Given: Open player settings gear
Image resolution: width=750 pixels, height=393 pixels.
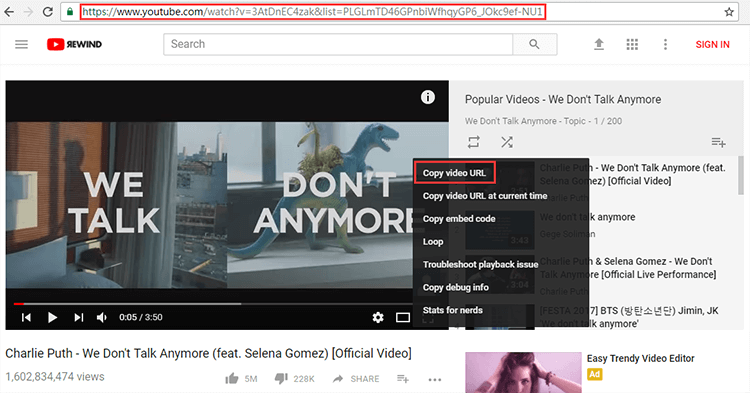Looking at the screenshot, I should 378,317.
